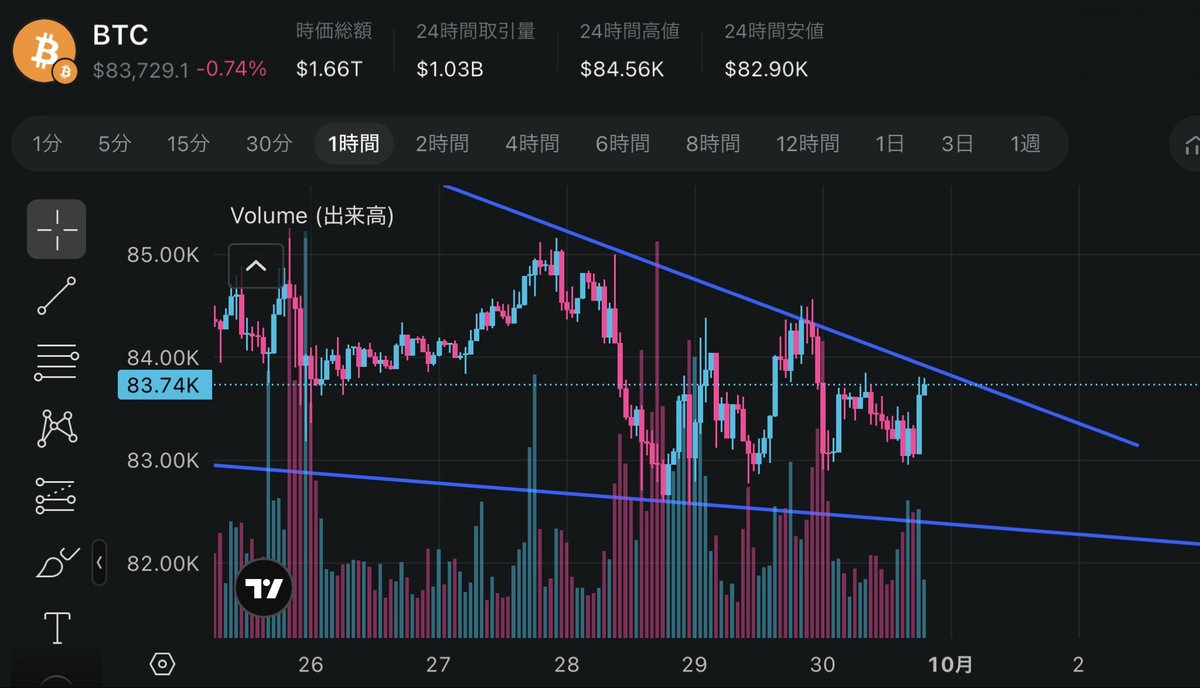1200x688 pixels.
Task: Select the text annotation tool
Action: coord(58,629)
